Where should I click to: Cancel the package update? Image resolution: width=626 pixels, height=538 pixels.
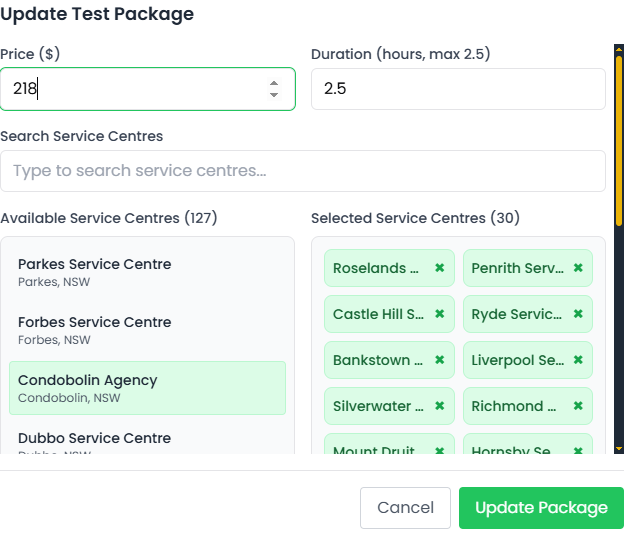tap(405, 508)
